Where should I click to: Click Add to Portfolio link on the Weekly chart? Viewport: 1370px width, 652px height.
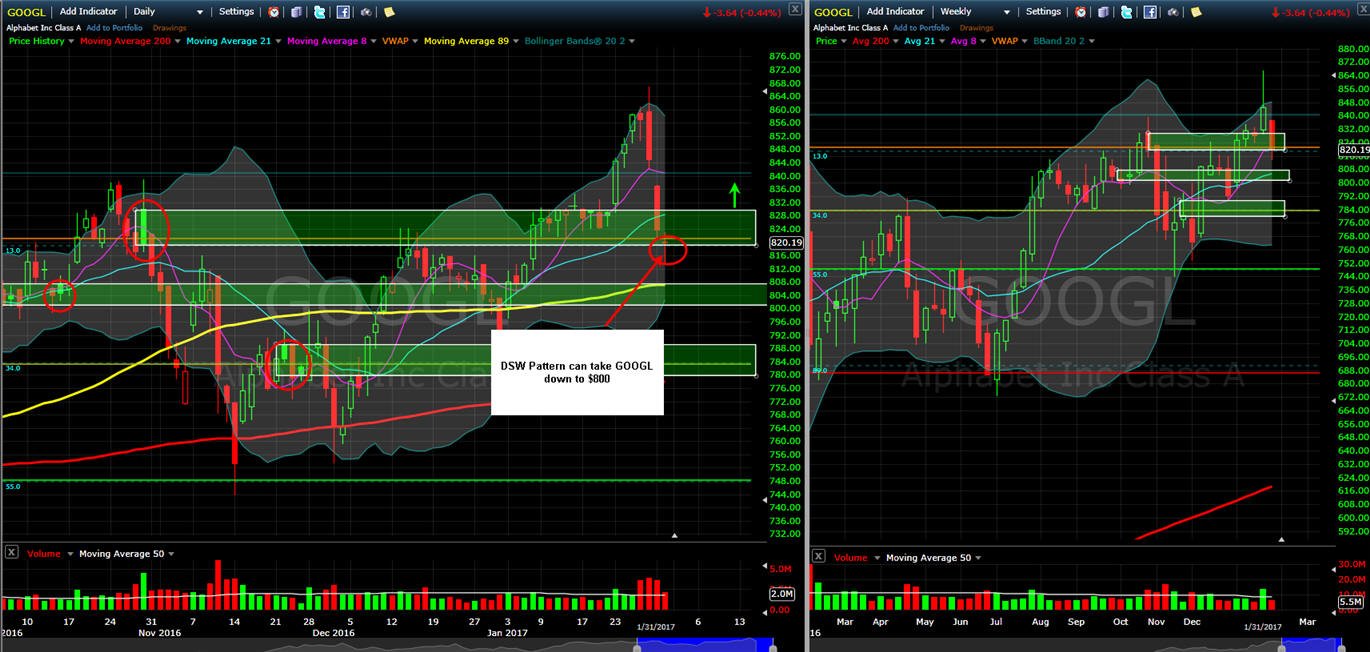(x=921, y=28)
